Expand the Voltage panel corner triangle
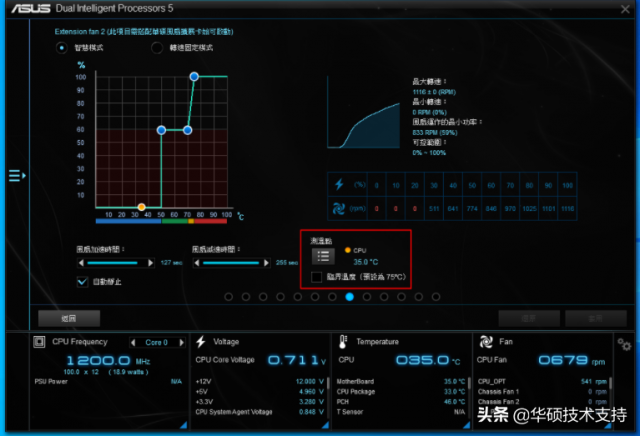640x436 pixels. coord(325,425)
